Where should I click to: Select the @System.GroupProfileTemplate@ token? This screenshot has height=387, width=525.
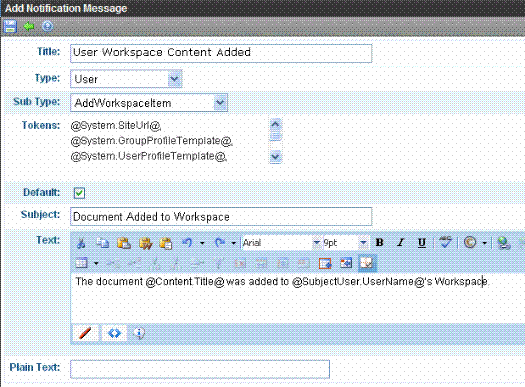(151, 141)
